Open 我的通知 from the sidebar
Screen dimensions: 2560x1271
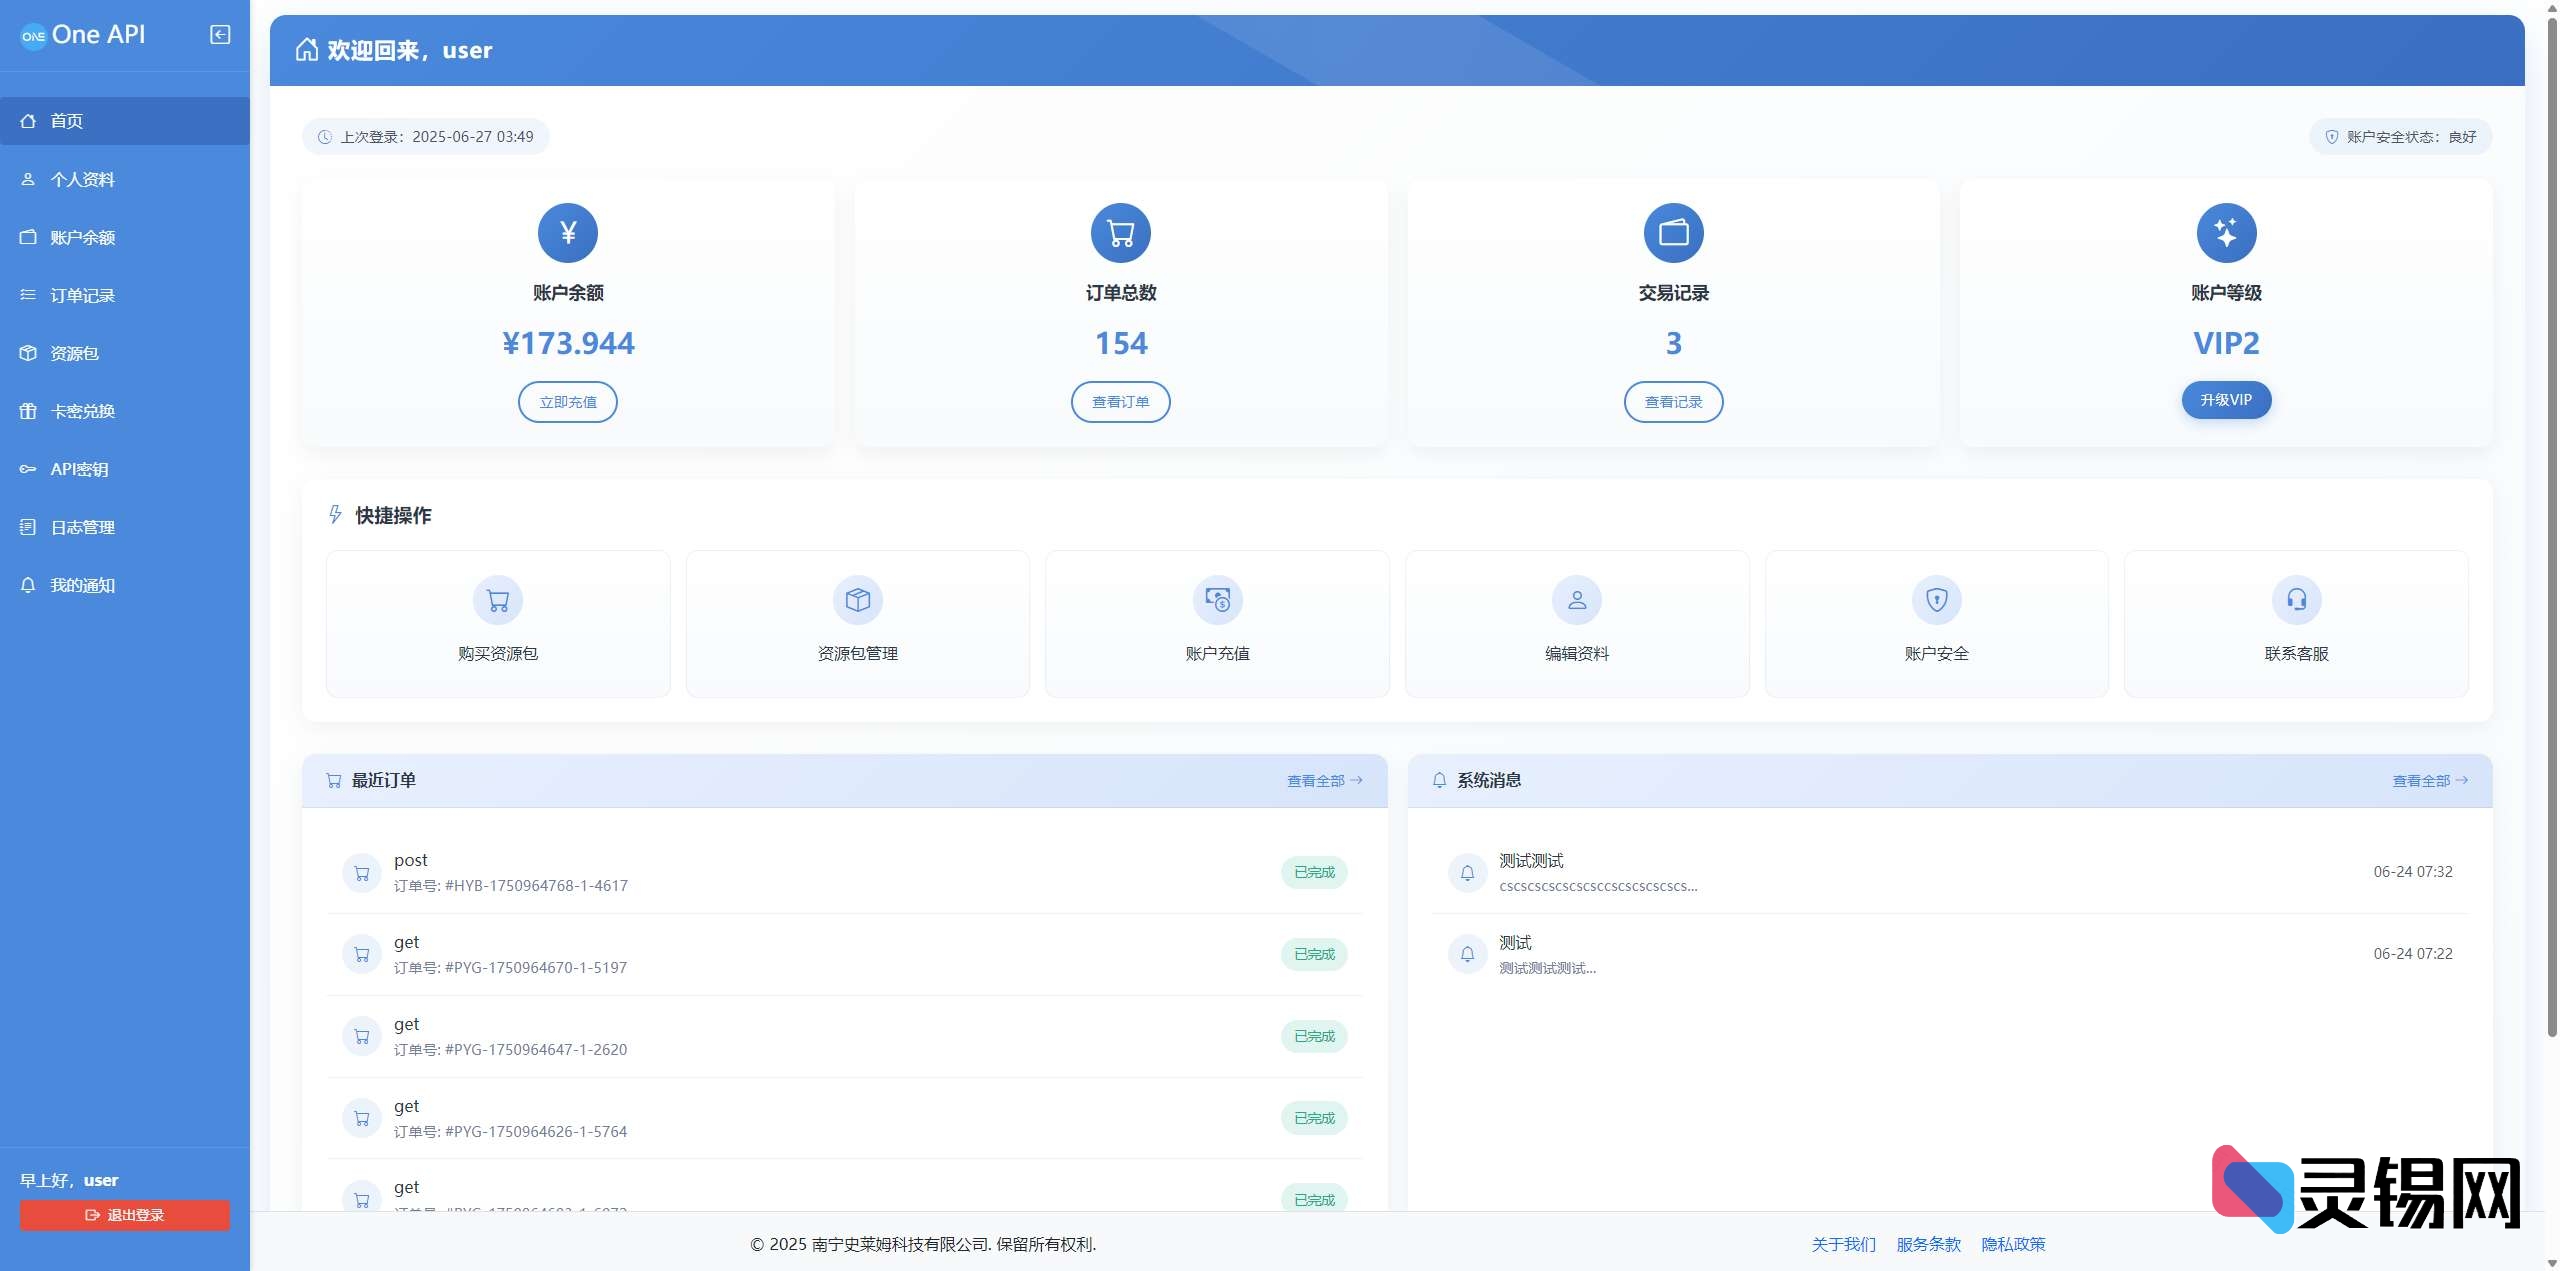point(83,585)
